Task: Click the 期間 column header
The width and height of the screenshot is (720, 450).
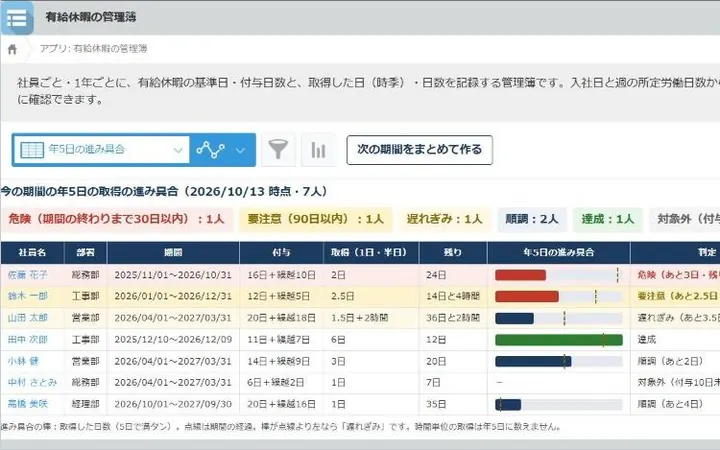Action: pos(173,253)
